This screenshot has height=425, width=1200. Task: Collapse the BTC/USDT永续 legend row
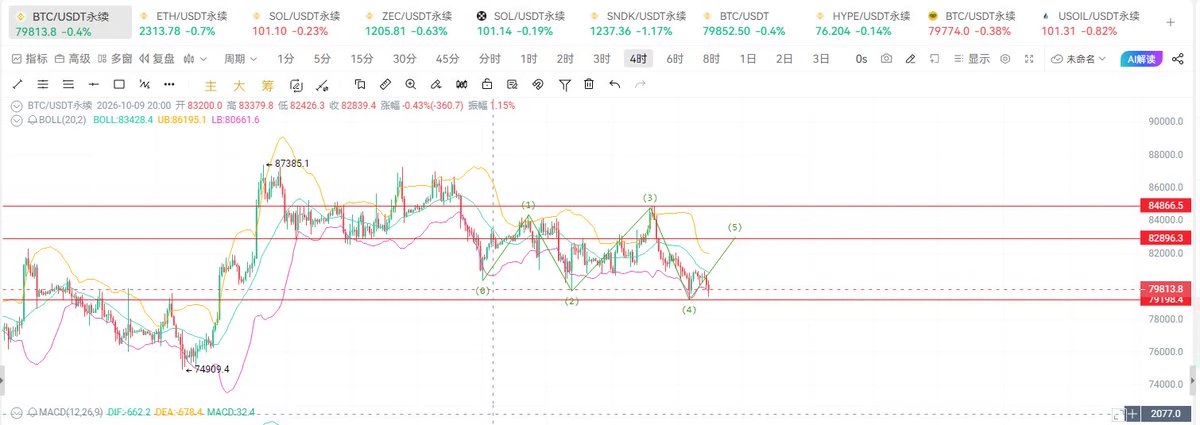pos(16,105)
